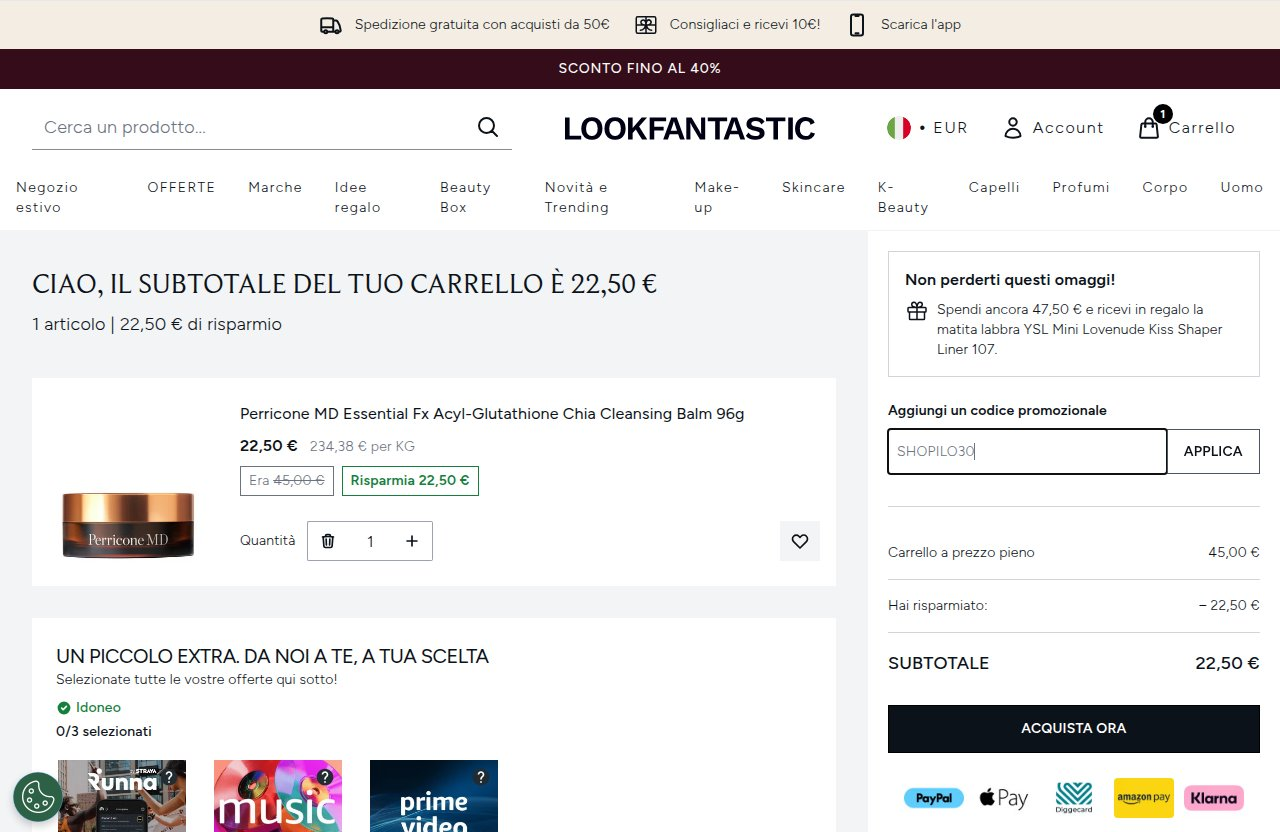Open the Uomo menu

[1242, 187]
